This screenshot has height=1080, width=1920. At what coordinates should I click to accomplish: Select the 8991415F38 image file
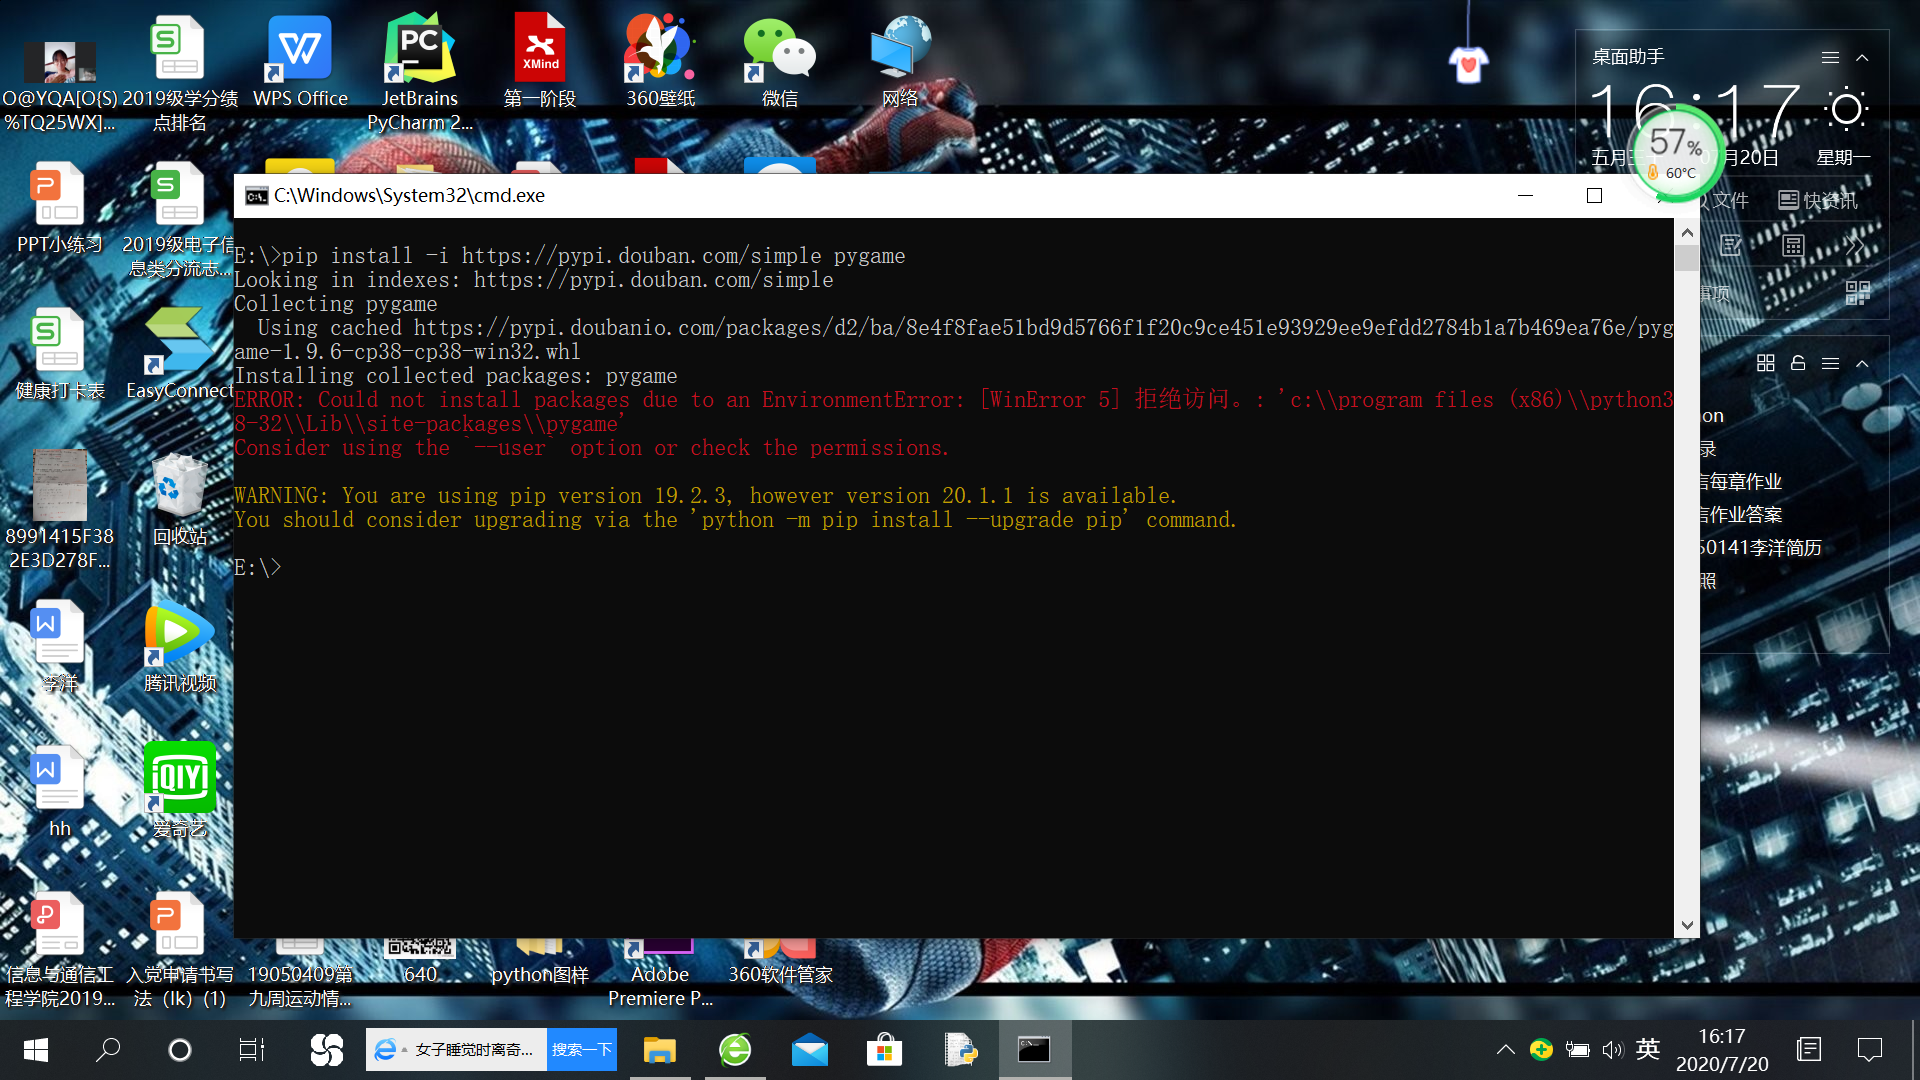[60, 510]
